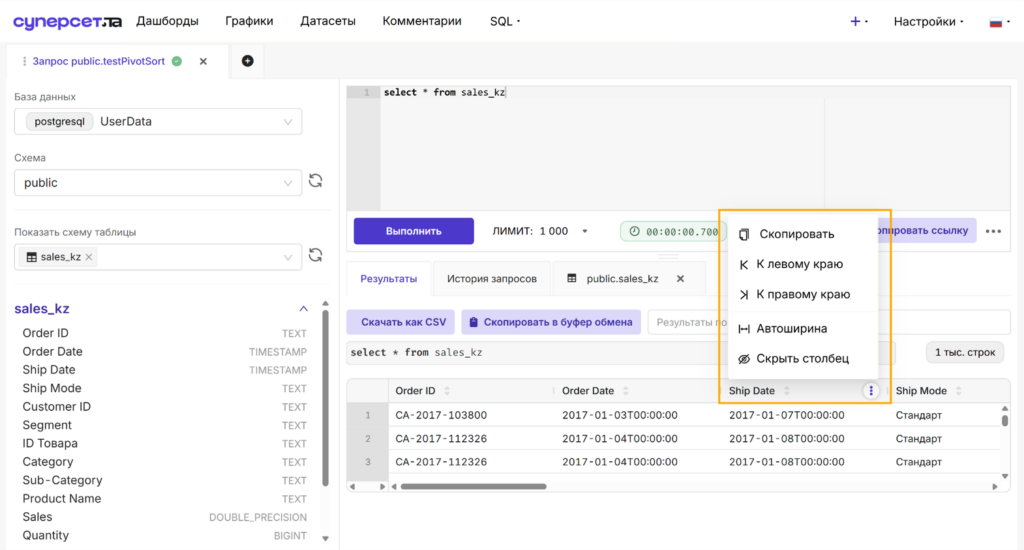Close the public.sales_kz preview tab
Image resolution: width=1024 pixels, height=550 pixels.
[x=680, y=279]
